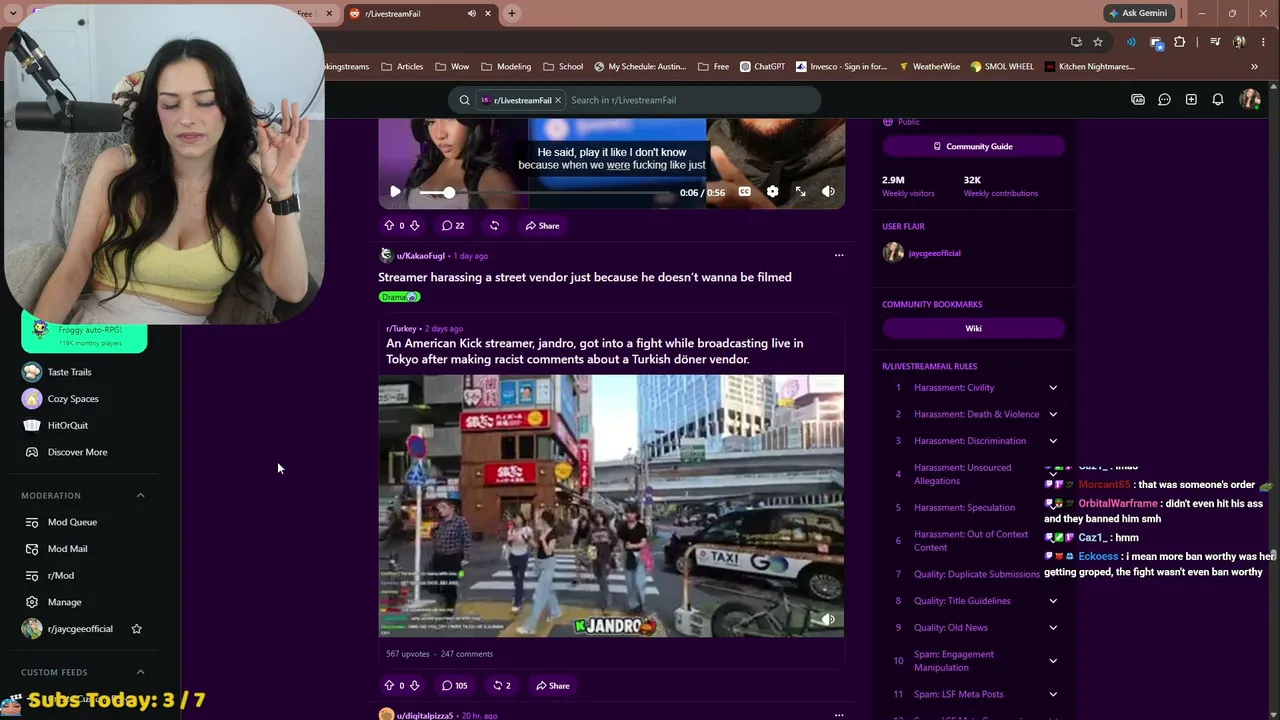
Task: Open the community Wiki bookmark
Action: 973,328
